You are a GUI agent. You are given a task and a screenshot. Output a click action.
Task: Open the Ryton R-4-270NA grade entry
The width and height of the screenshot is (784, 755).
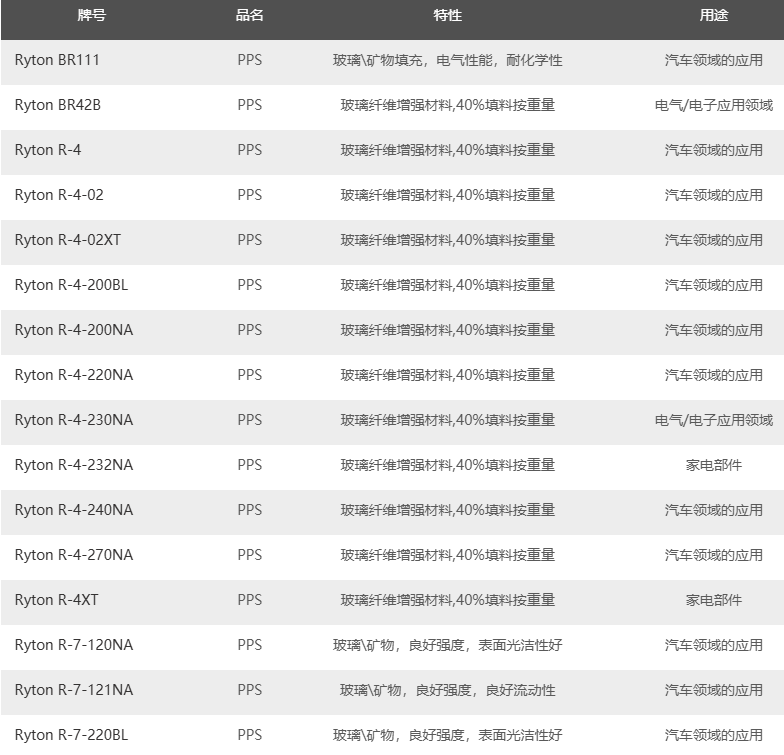pos(73,555)
